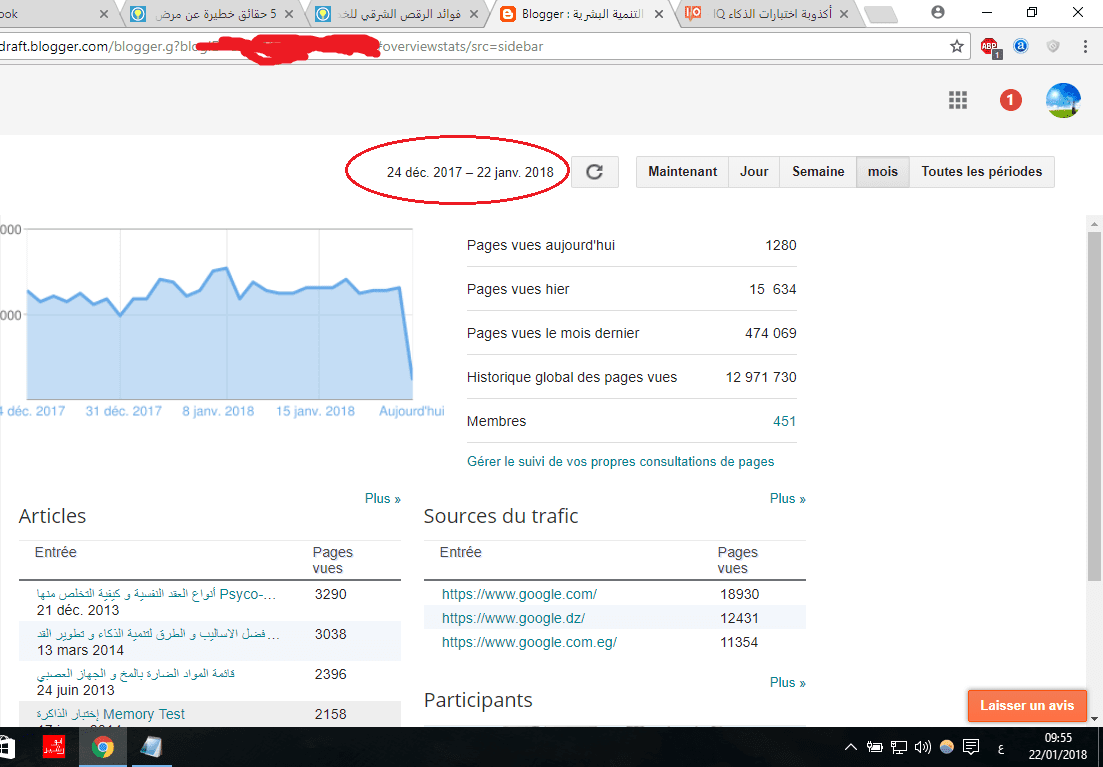Click 'Laisser un avis' feedback button

1027,705
